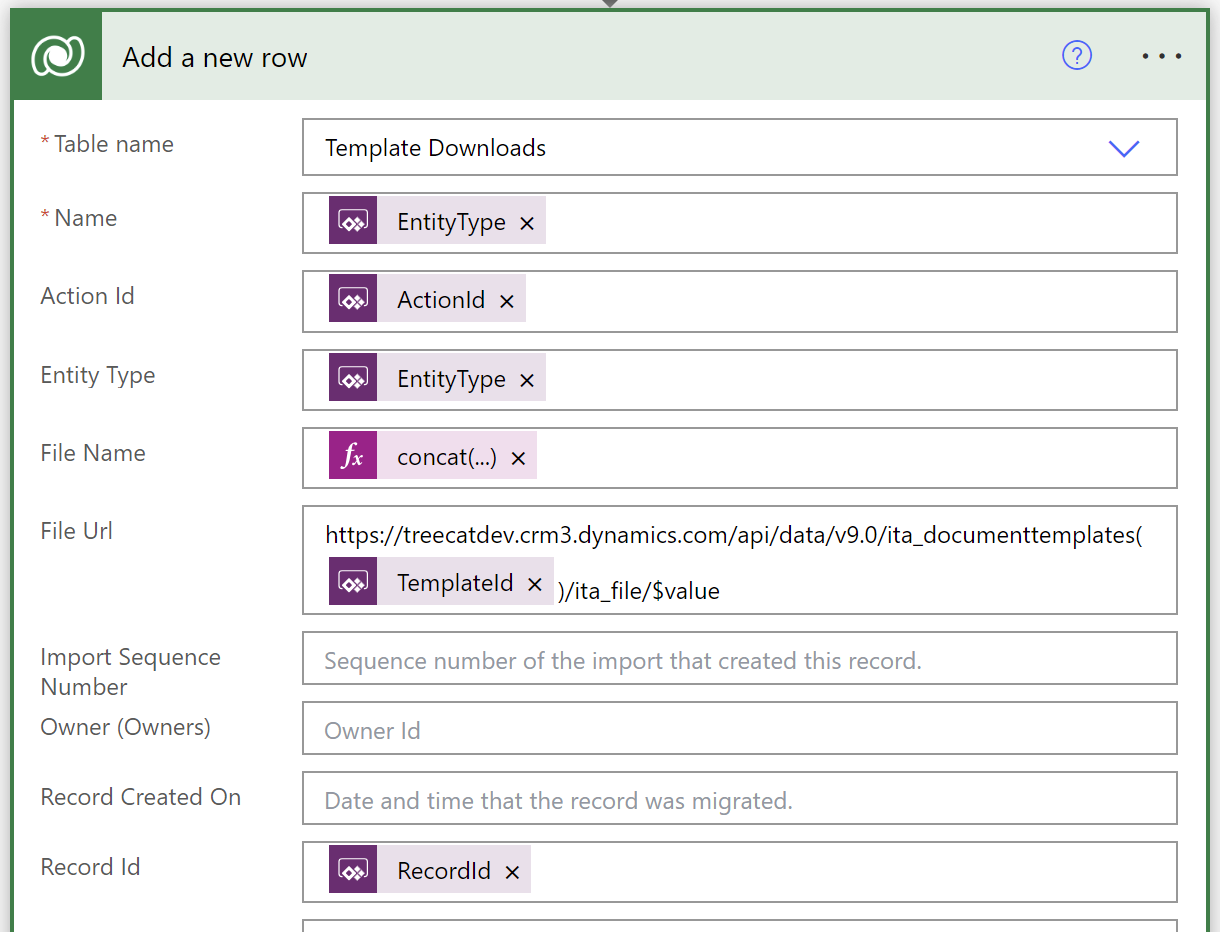Screen dimensions: 1220x932
Task: Click the Dataverse connector icon in the header
Action: coord(57,56)
